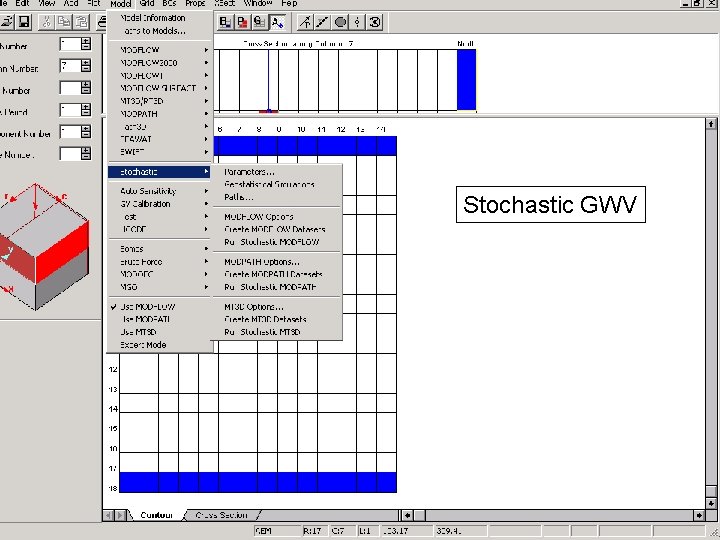
Task: Select the diagonal line tool icon
Action: pos(322,22)
